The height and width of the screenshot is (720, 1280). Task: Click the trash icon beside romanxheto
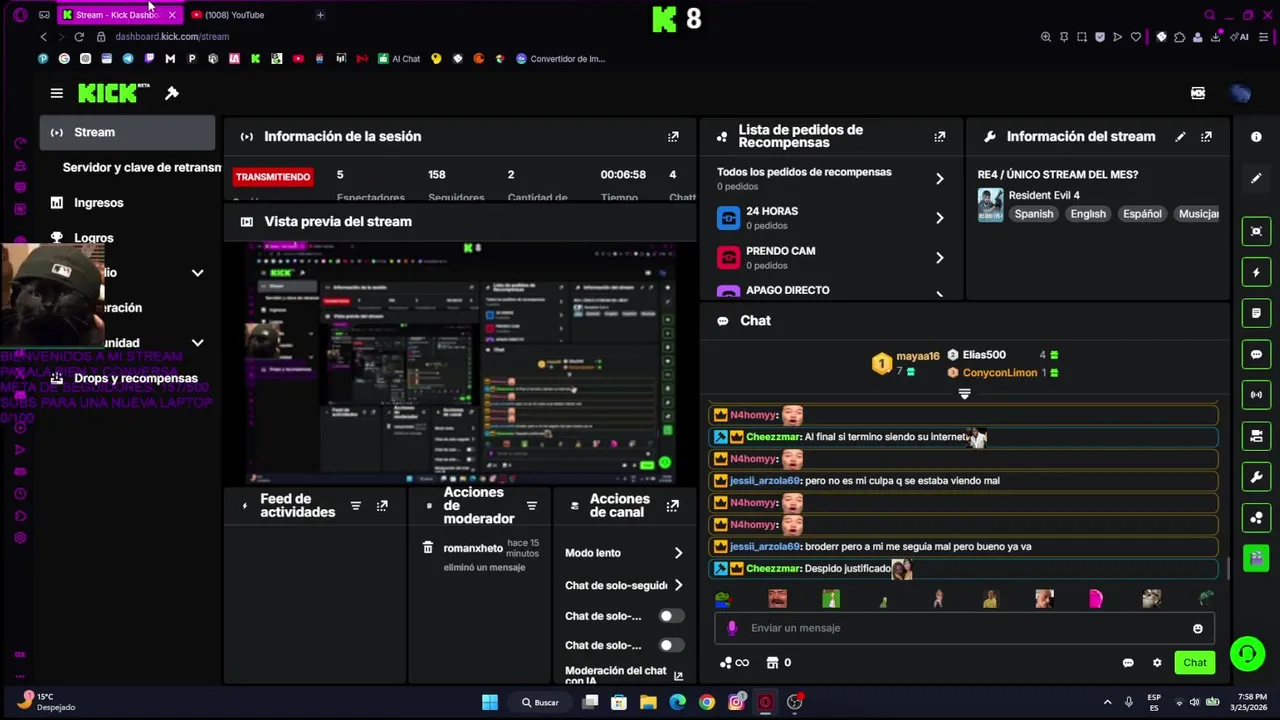[428, 548]
